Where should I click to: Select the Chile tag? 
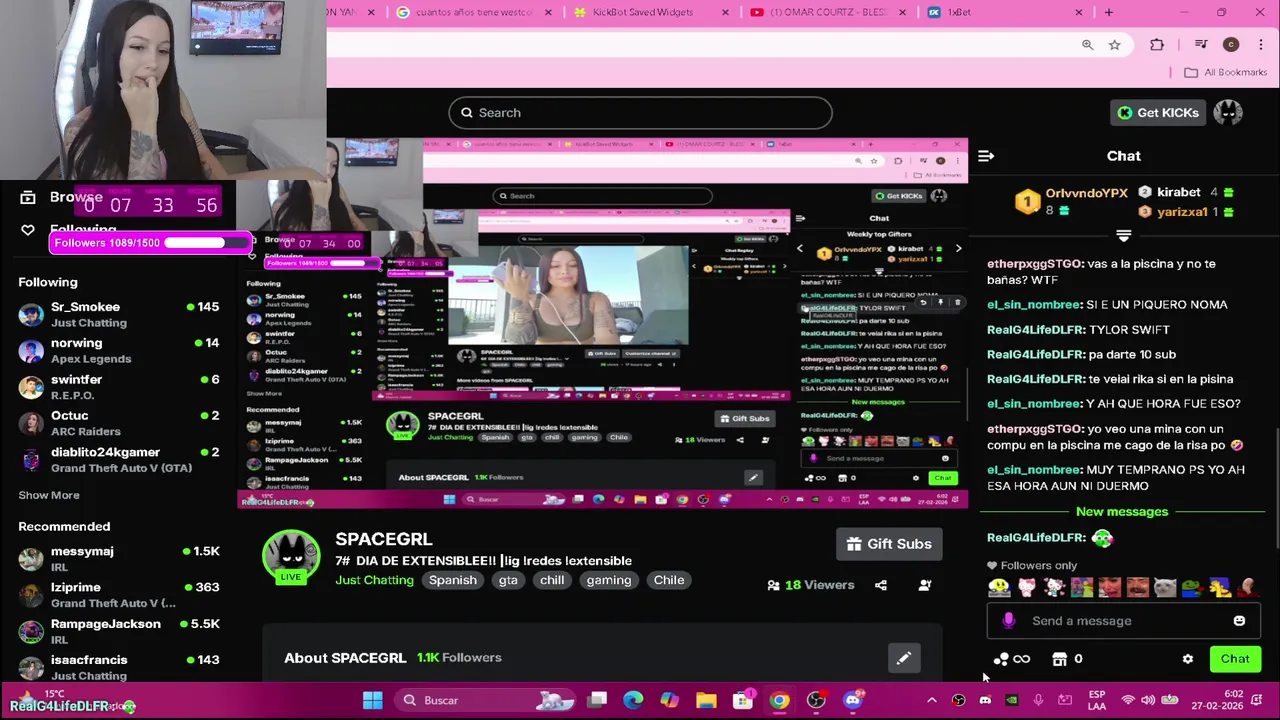pos(669,581)
